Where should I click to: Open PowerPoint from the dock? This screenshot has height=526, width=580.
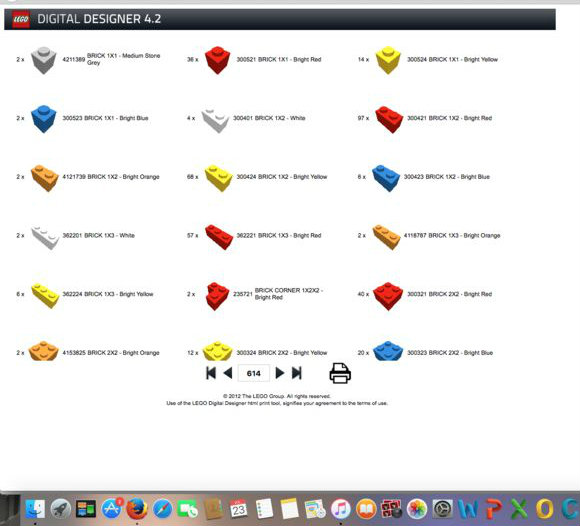coord(494,509)
